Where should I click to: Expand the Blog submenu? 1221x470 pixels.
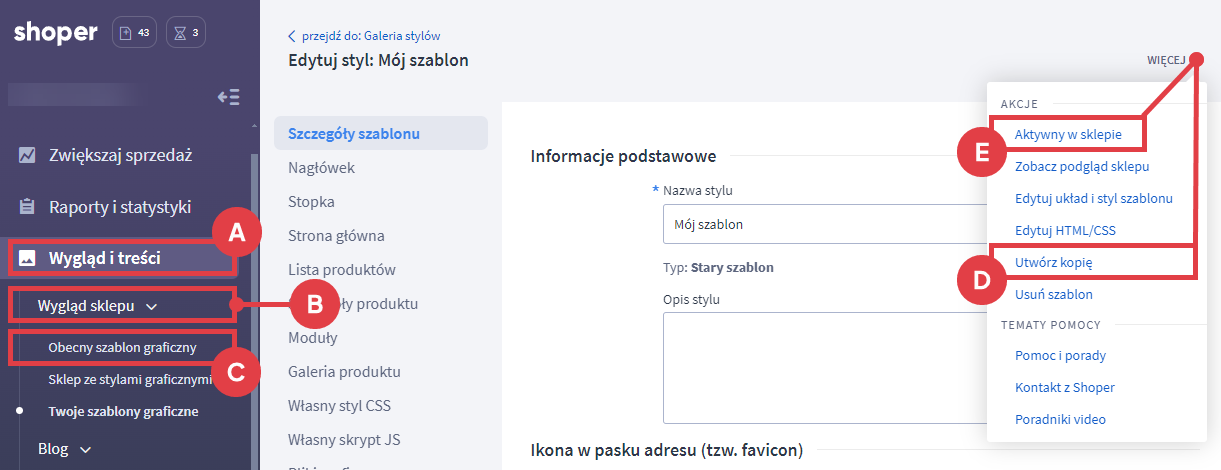pos(65,449)
